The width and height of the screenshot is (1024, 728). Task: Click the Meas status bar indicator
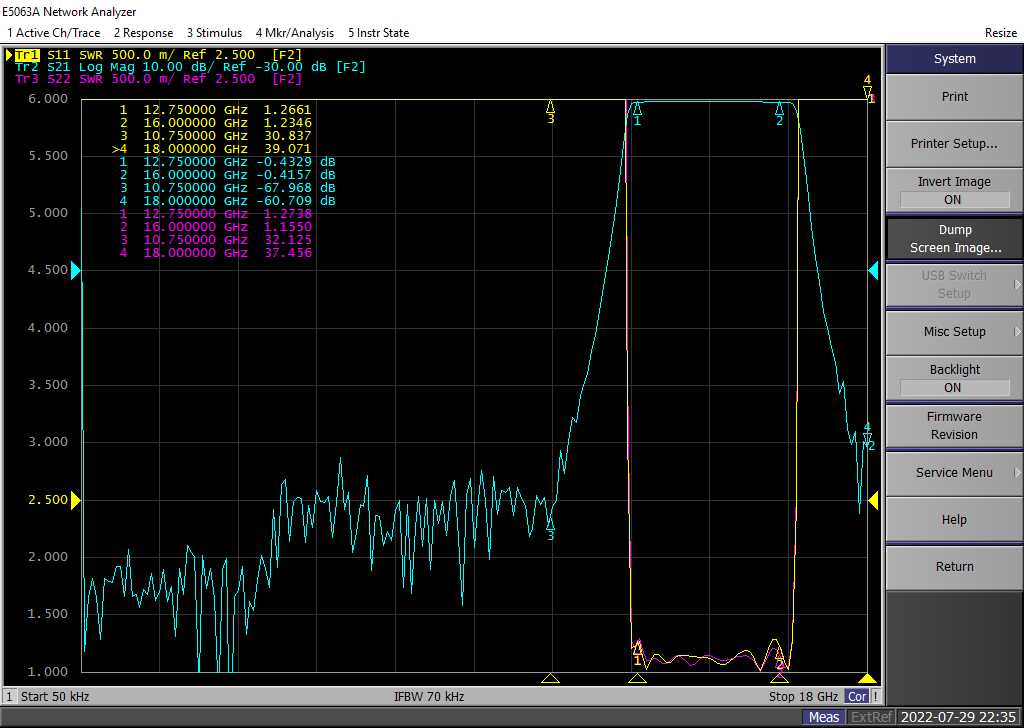pyautogui.click(x=824, y=717)
